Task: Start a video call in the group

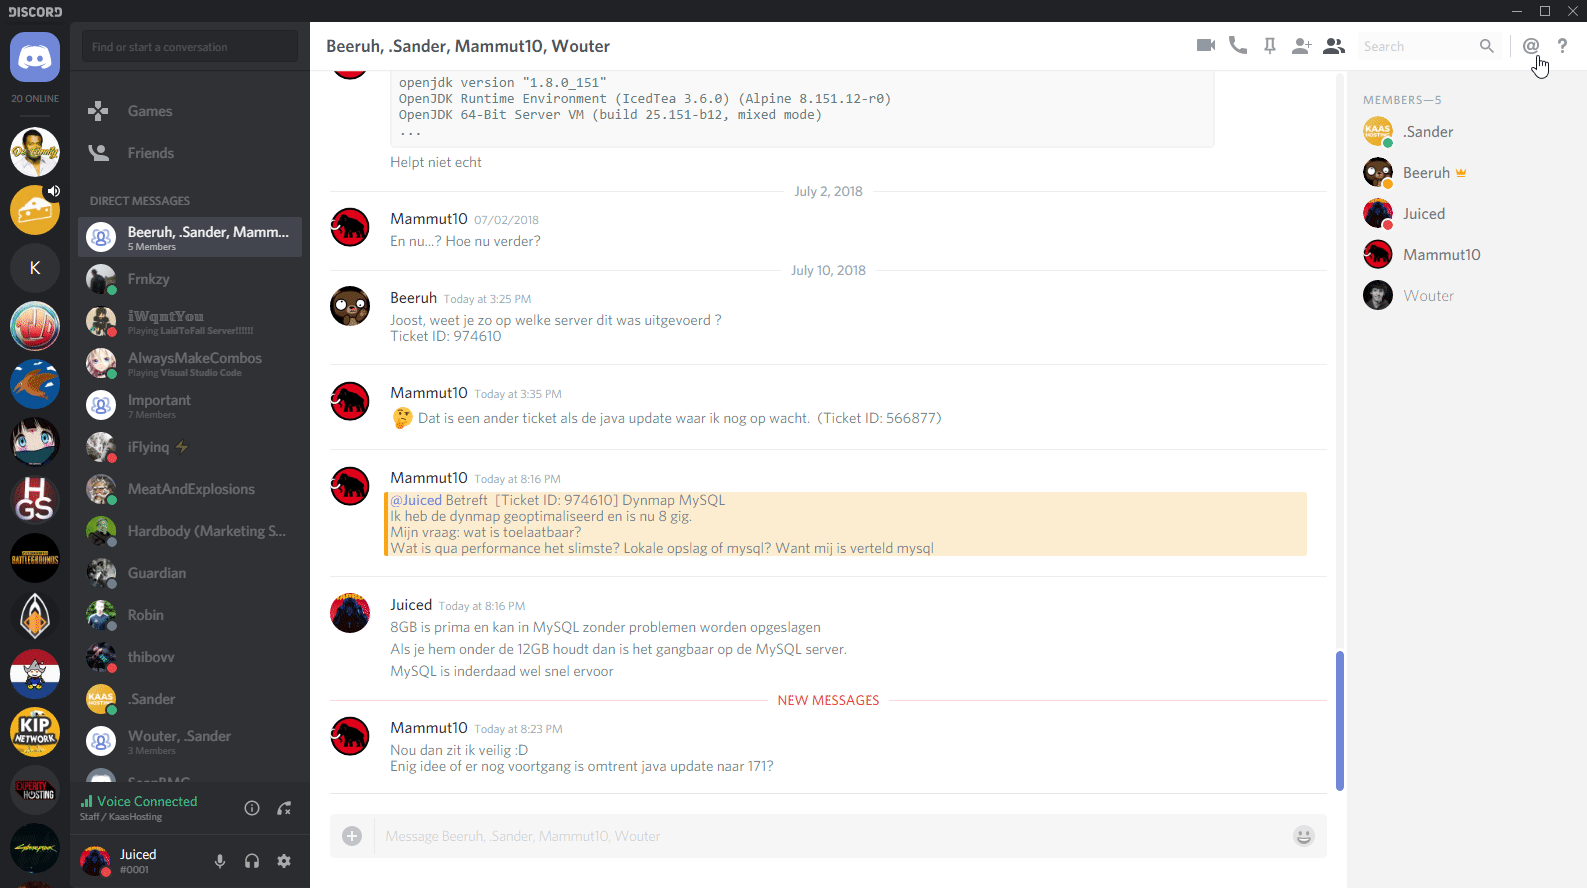Action: (1206, 46)
